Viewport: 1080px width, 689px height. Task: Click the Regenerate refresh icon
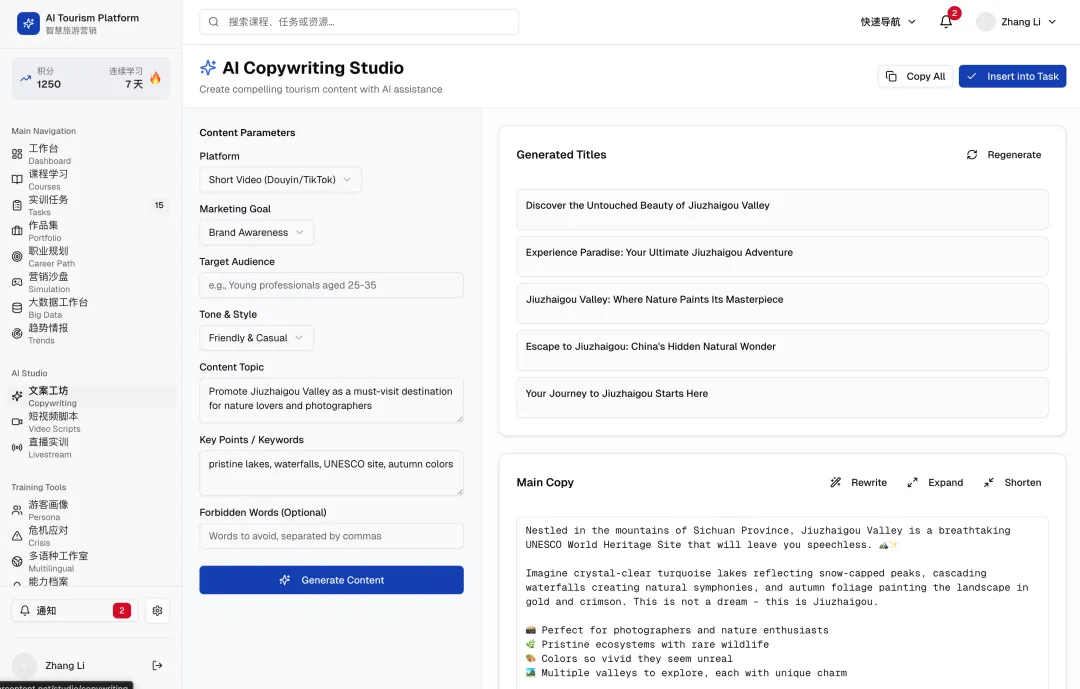point(972,154)
